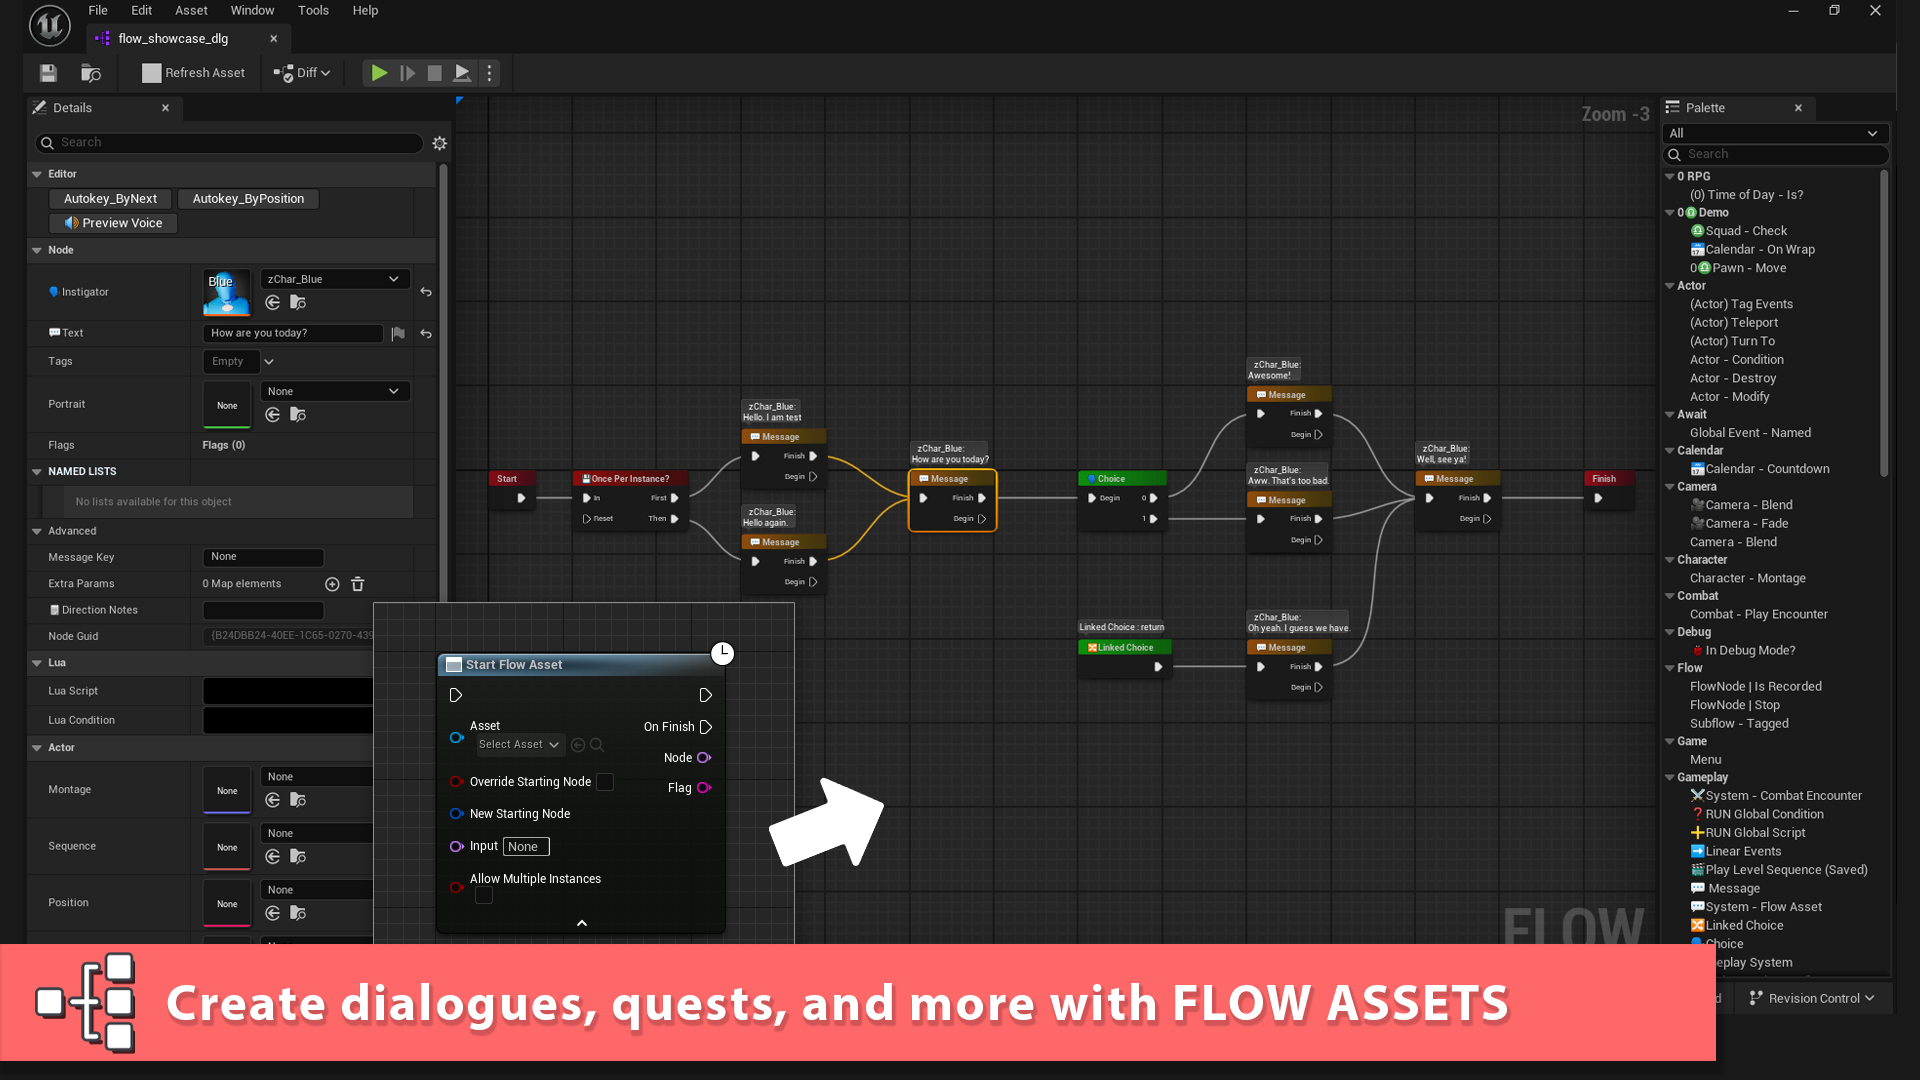Open the Edit menu
The height and width of the screenshot is (1080, 1920).
click(x=142, y=10)
